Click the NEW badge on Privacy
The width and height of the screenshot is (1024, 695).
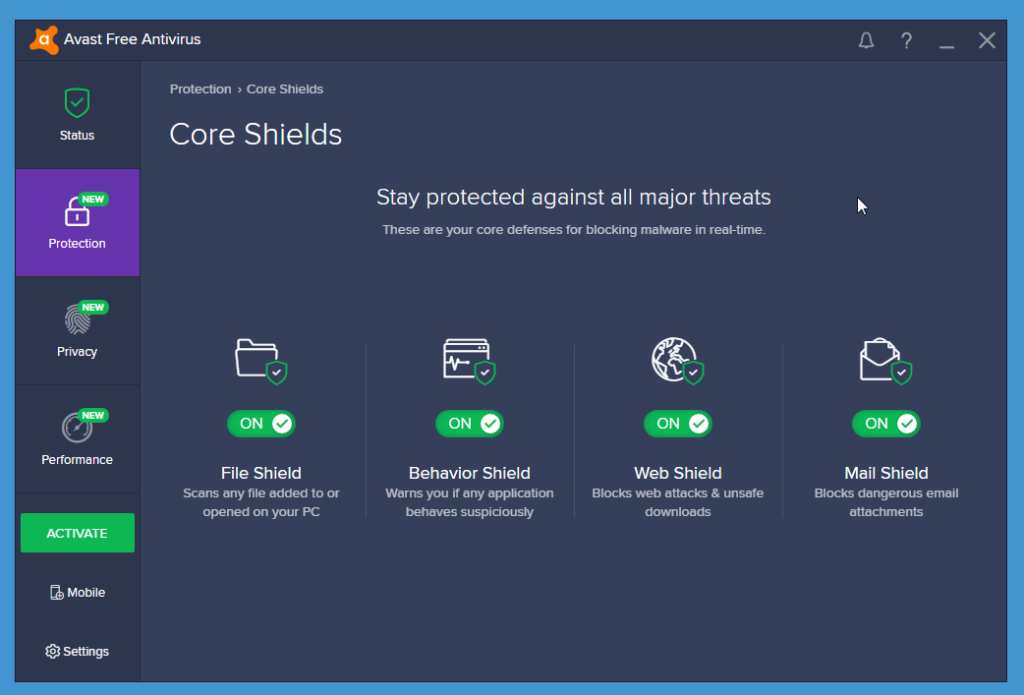(x=93, y=308)
